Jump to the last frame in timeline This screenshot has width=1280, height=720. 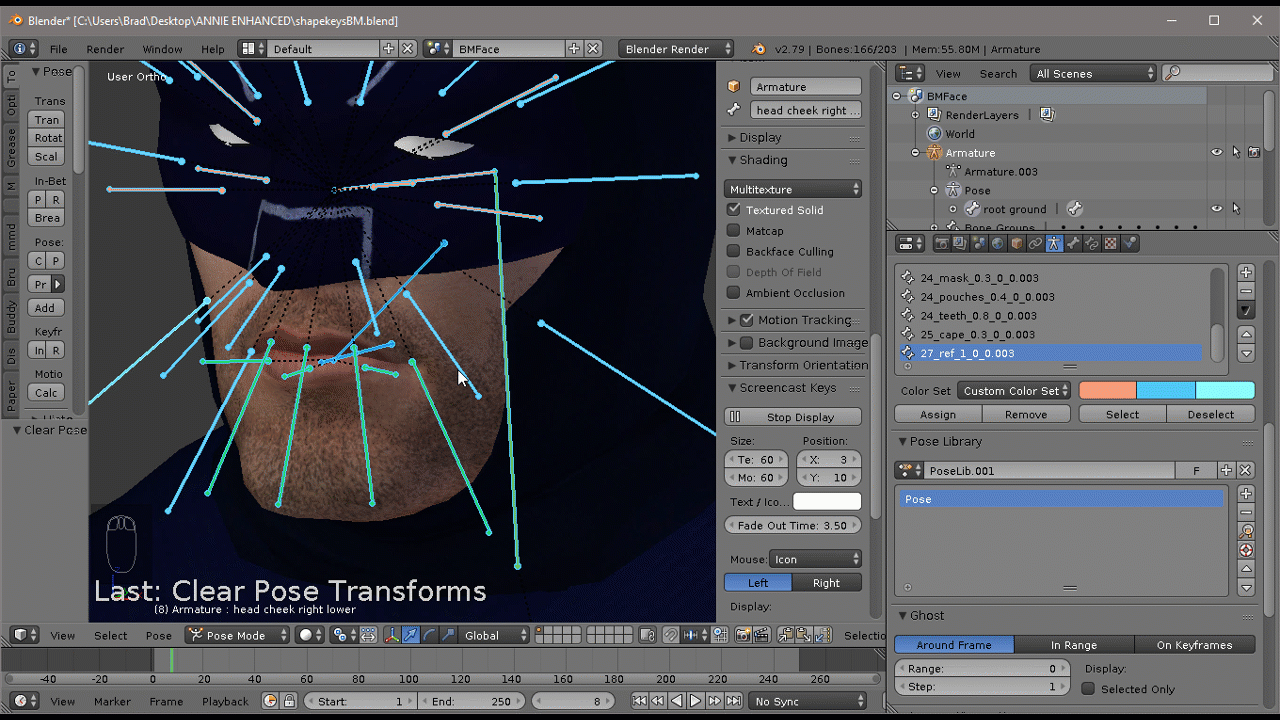[733, 701]
